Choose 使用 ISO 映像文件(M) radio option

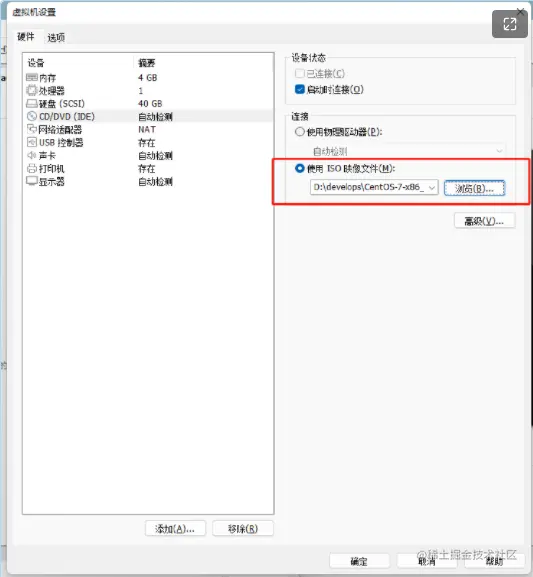(300, 169)
